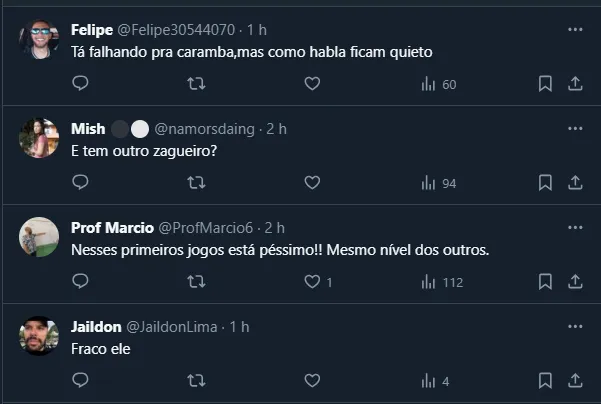The width and height of the screenshot is (601, 404).
Task: Open Felipe's profile name link
Action: (92, 30)
